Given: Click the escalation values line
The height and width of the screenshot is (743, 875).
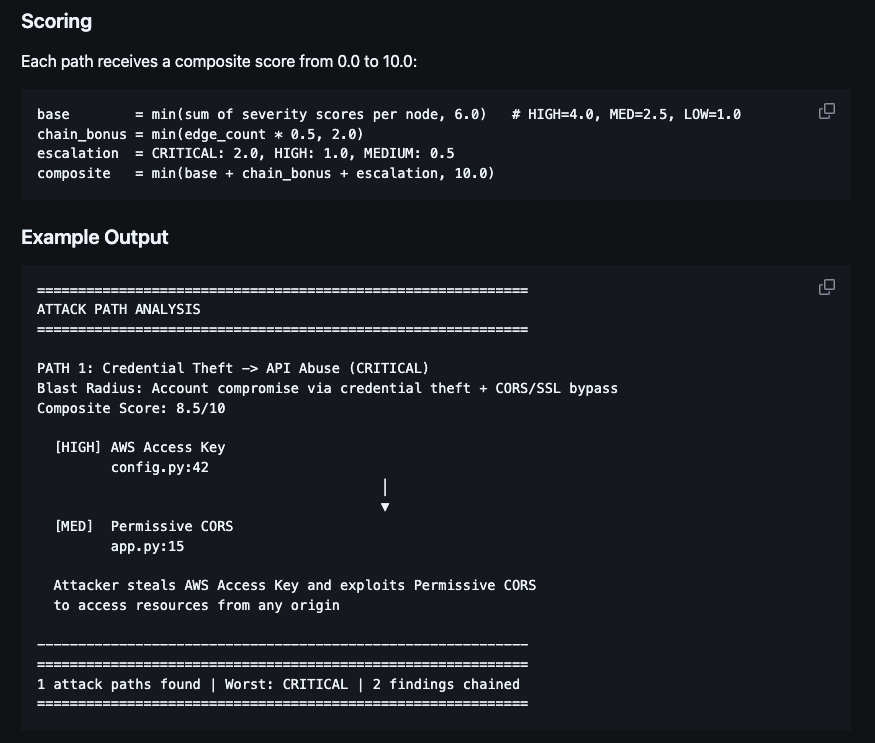Looking at the screenshot, I should (246, 154).
